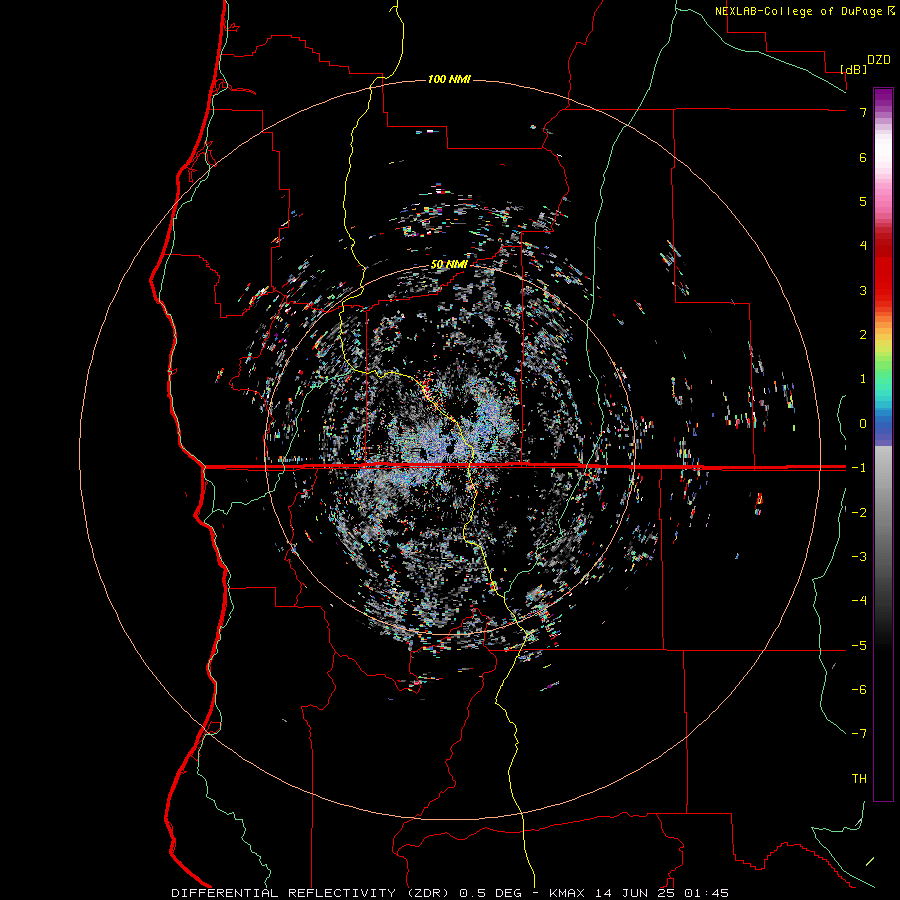Click the 7 value on the scale
This screenshot has height=900, width=900.
tap(863, 112)
